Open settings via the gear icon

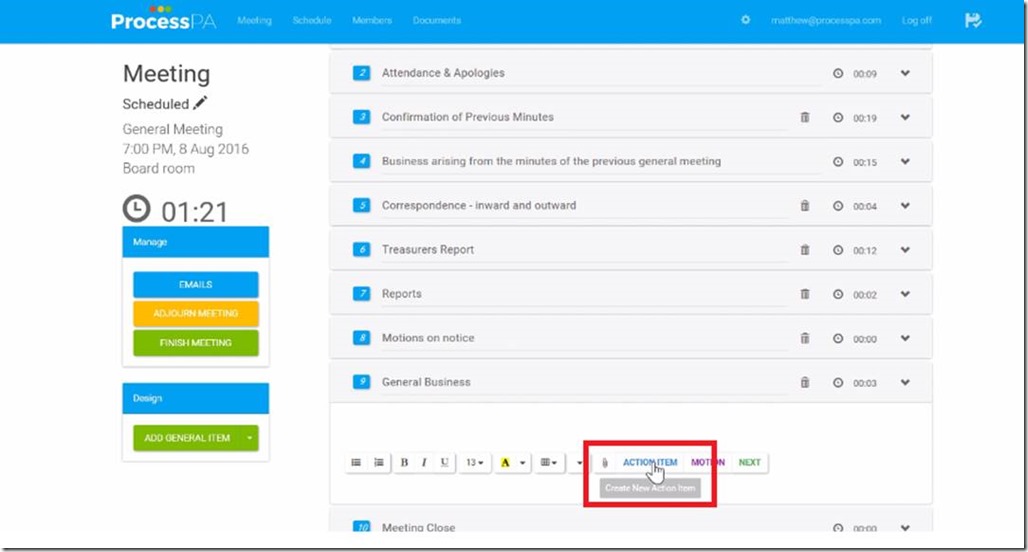(x=745, y=20)
